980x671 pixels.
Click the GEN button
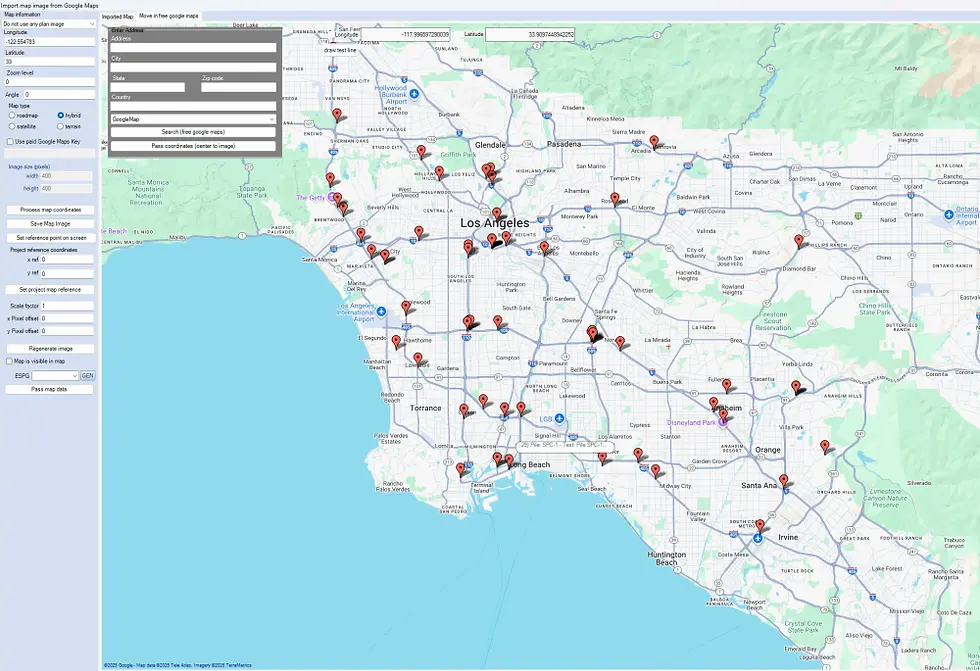(88, 375)
